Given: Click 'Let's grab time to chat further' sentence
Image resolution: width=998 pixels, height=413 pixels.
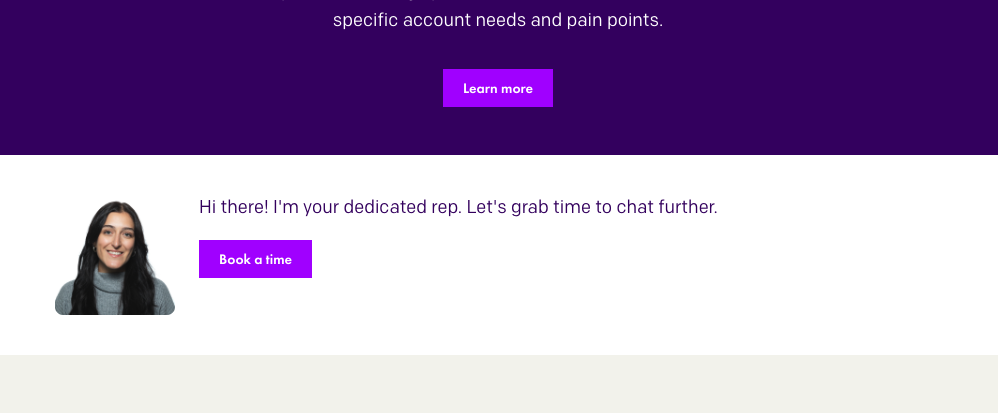Looking at the screenshot, I should 592,207.
